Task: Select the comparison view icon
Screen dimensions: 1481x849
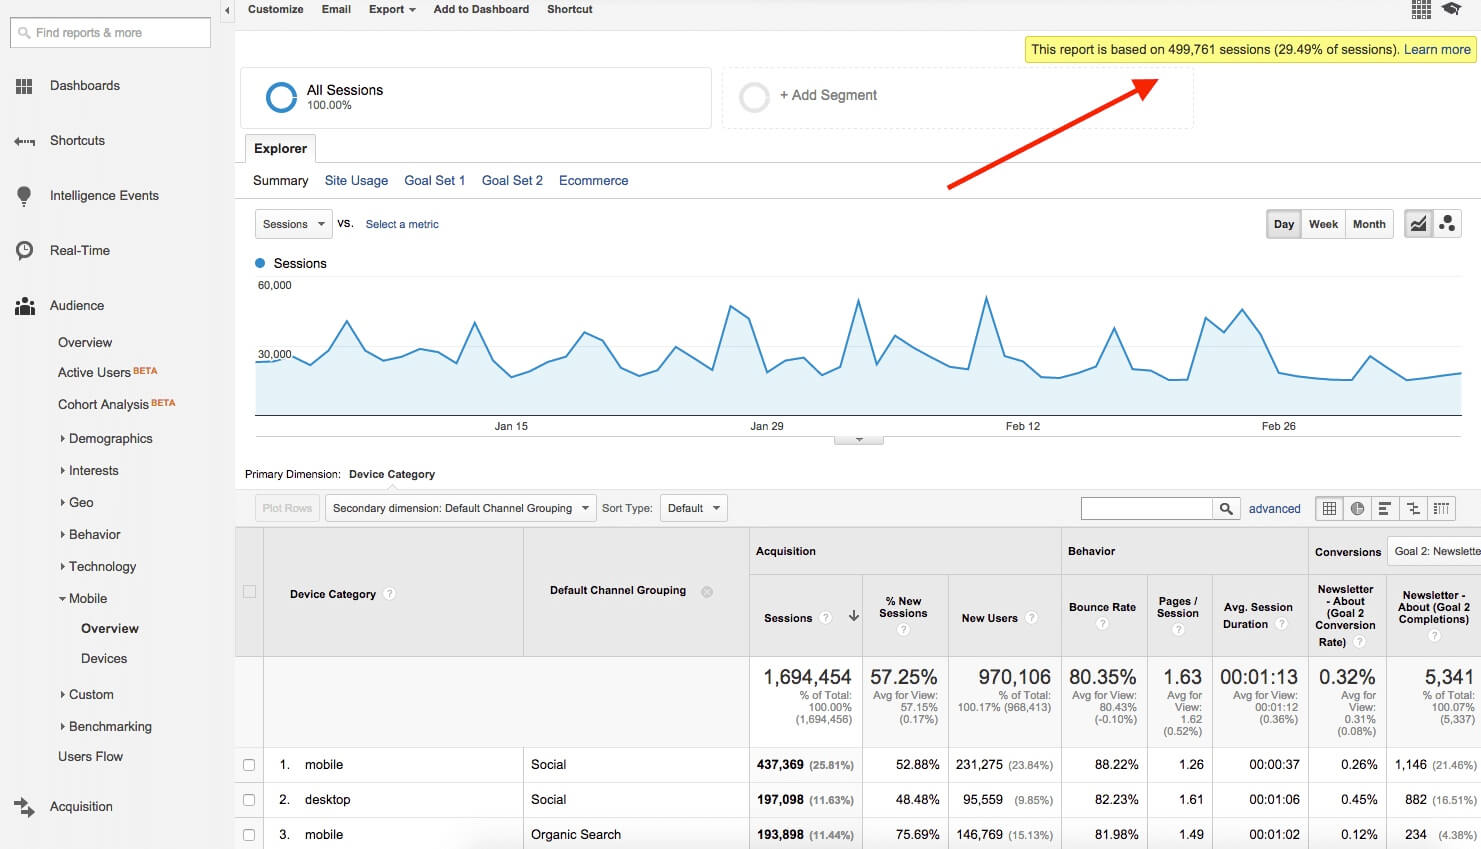Action: [1413, 508]
